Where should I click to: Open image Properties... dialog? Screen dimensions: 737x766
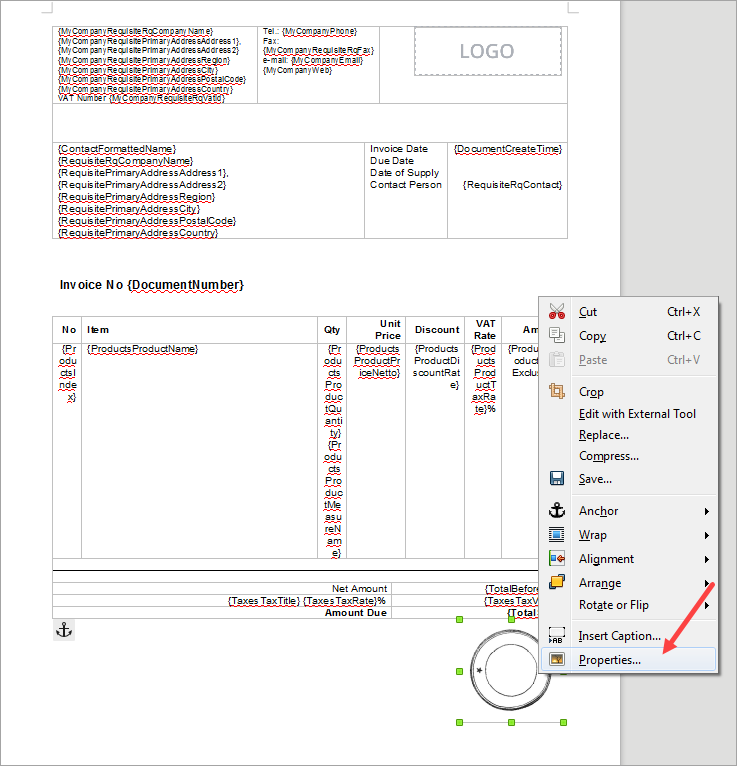629,660
